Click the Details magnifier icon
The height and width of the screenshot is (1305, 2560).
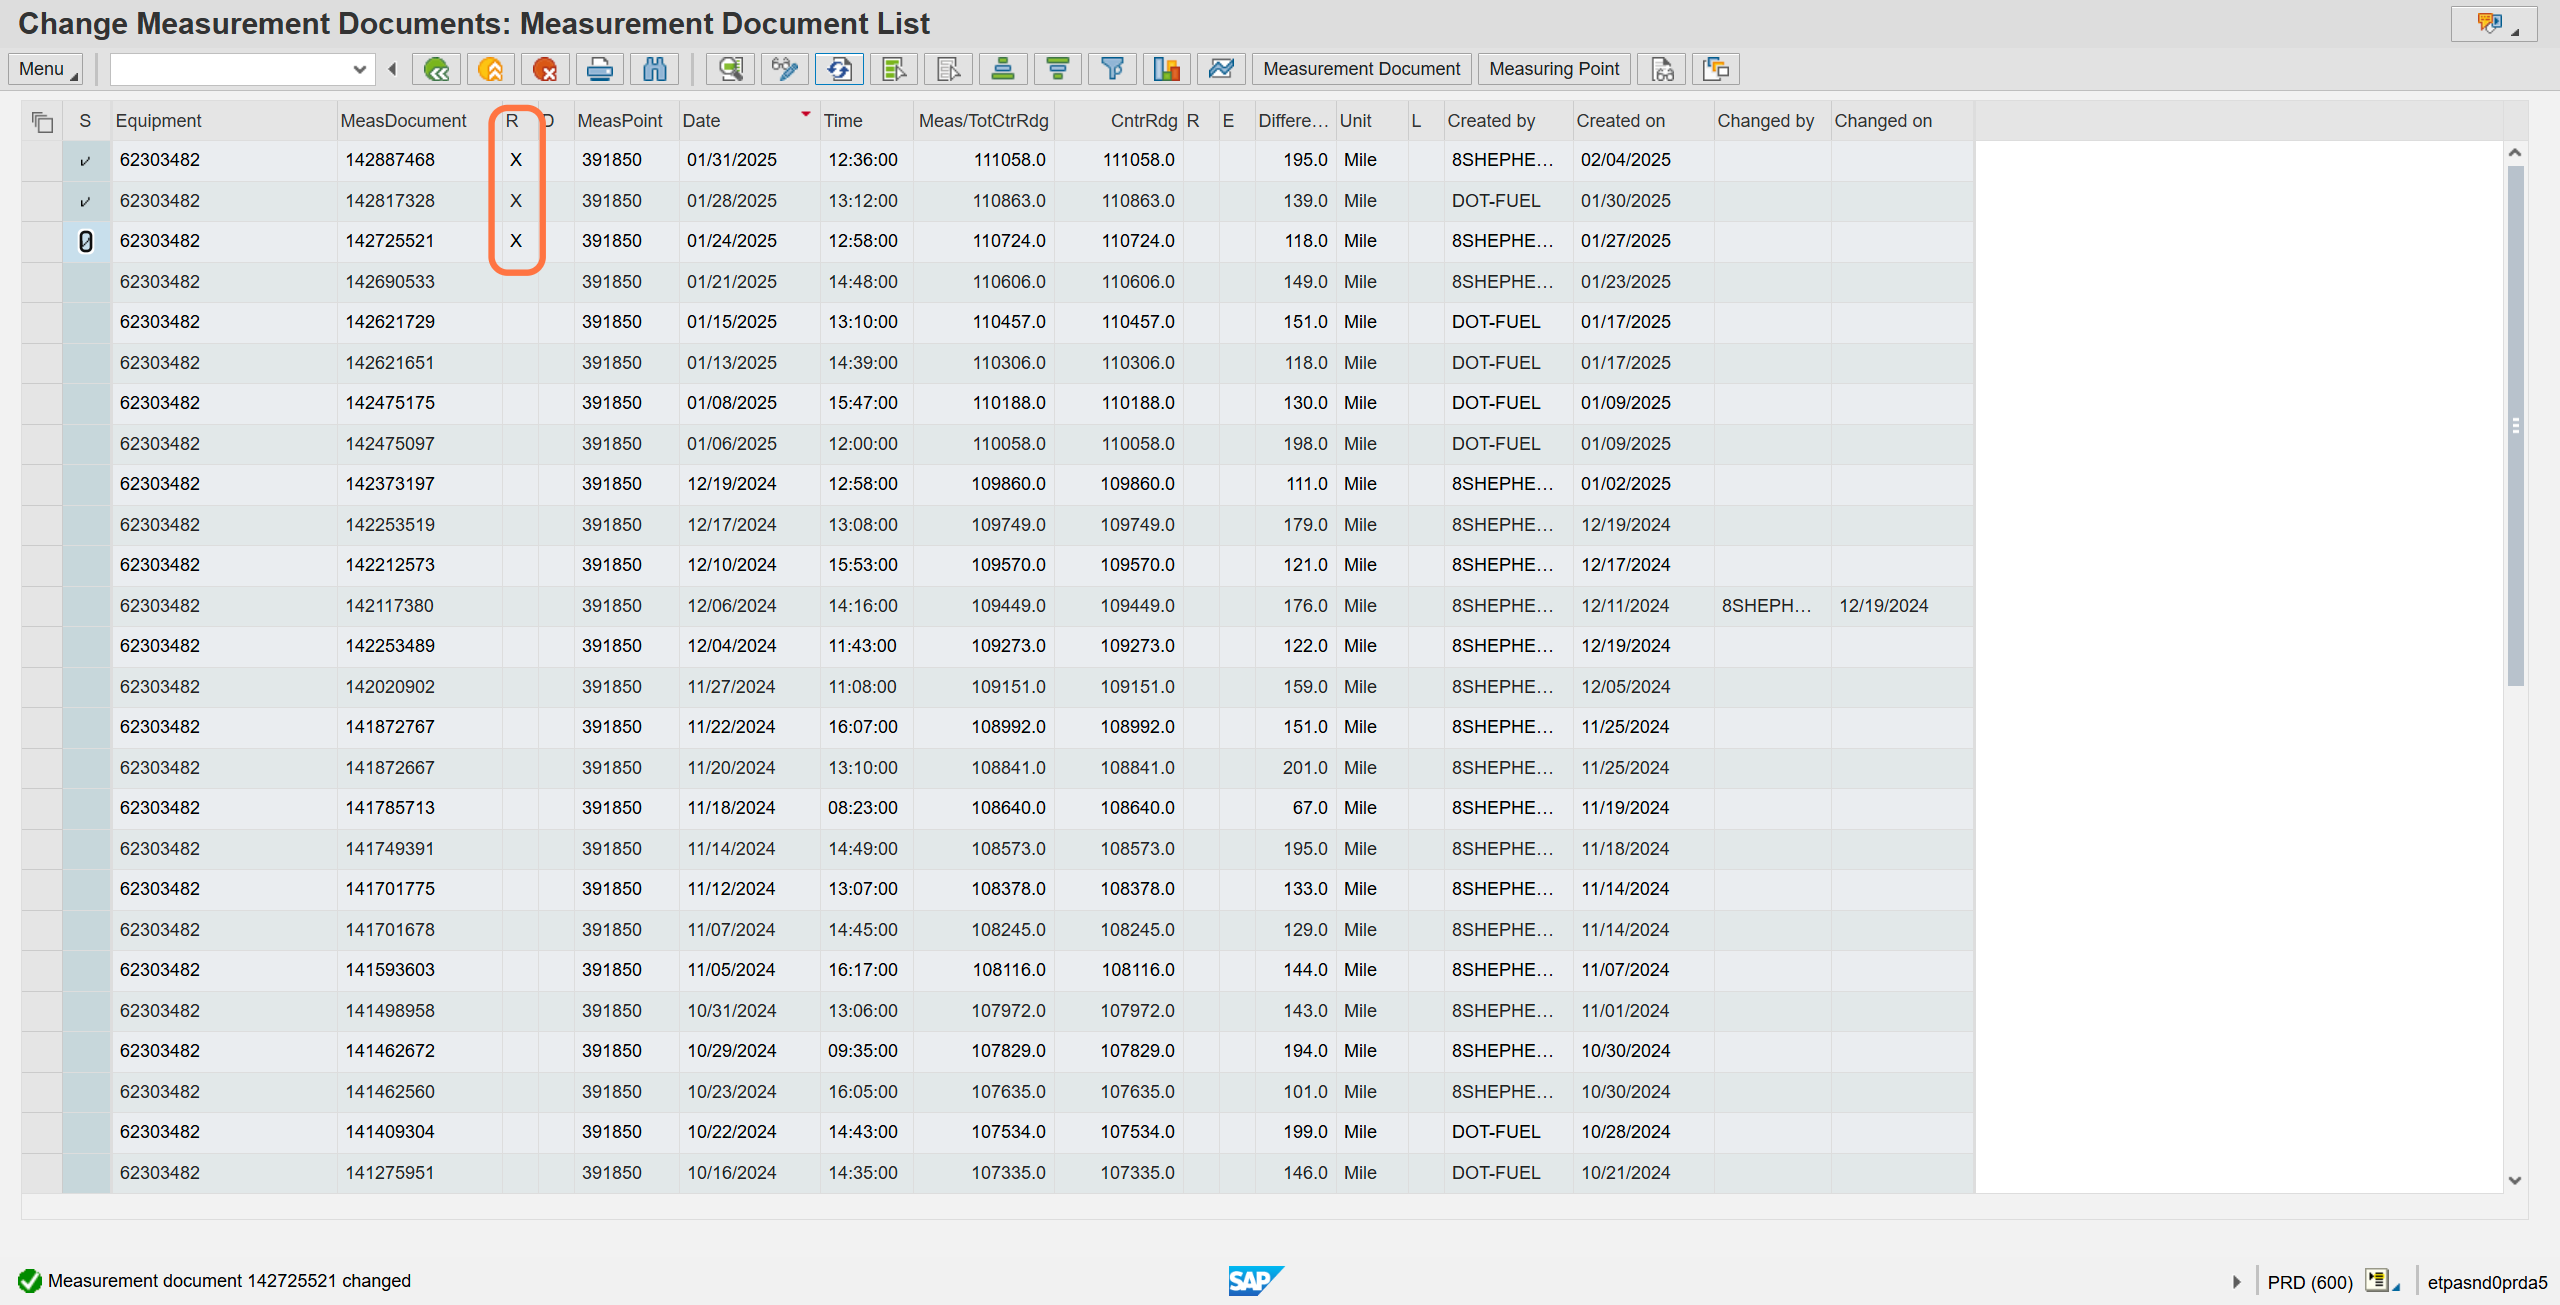point(731,69)
